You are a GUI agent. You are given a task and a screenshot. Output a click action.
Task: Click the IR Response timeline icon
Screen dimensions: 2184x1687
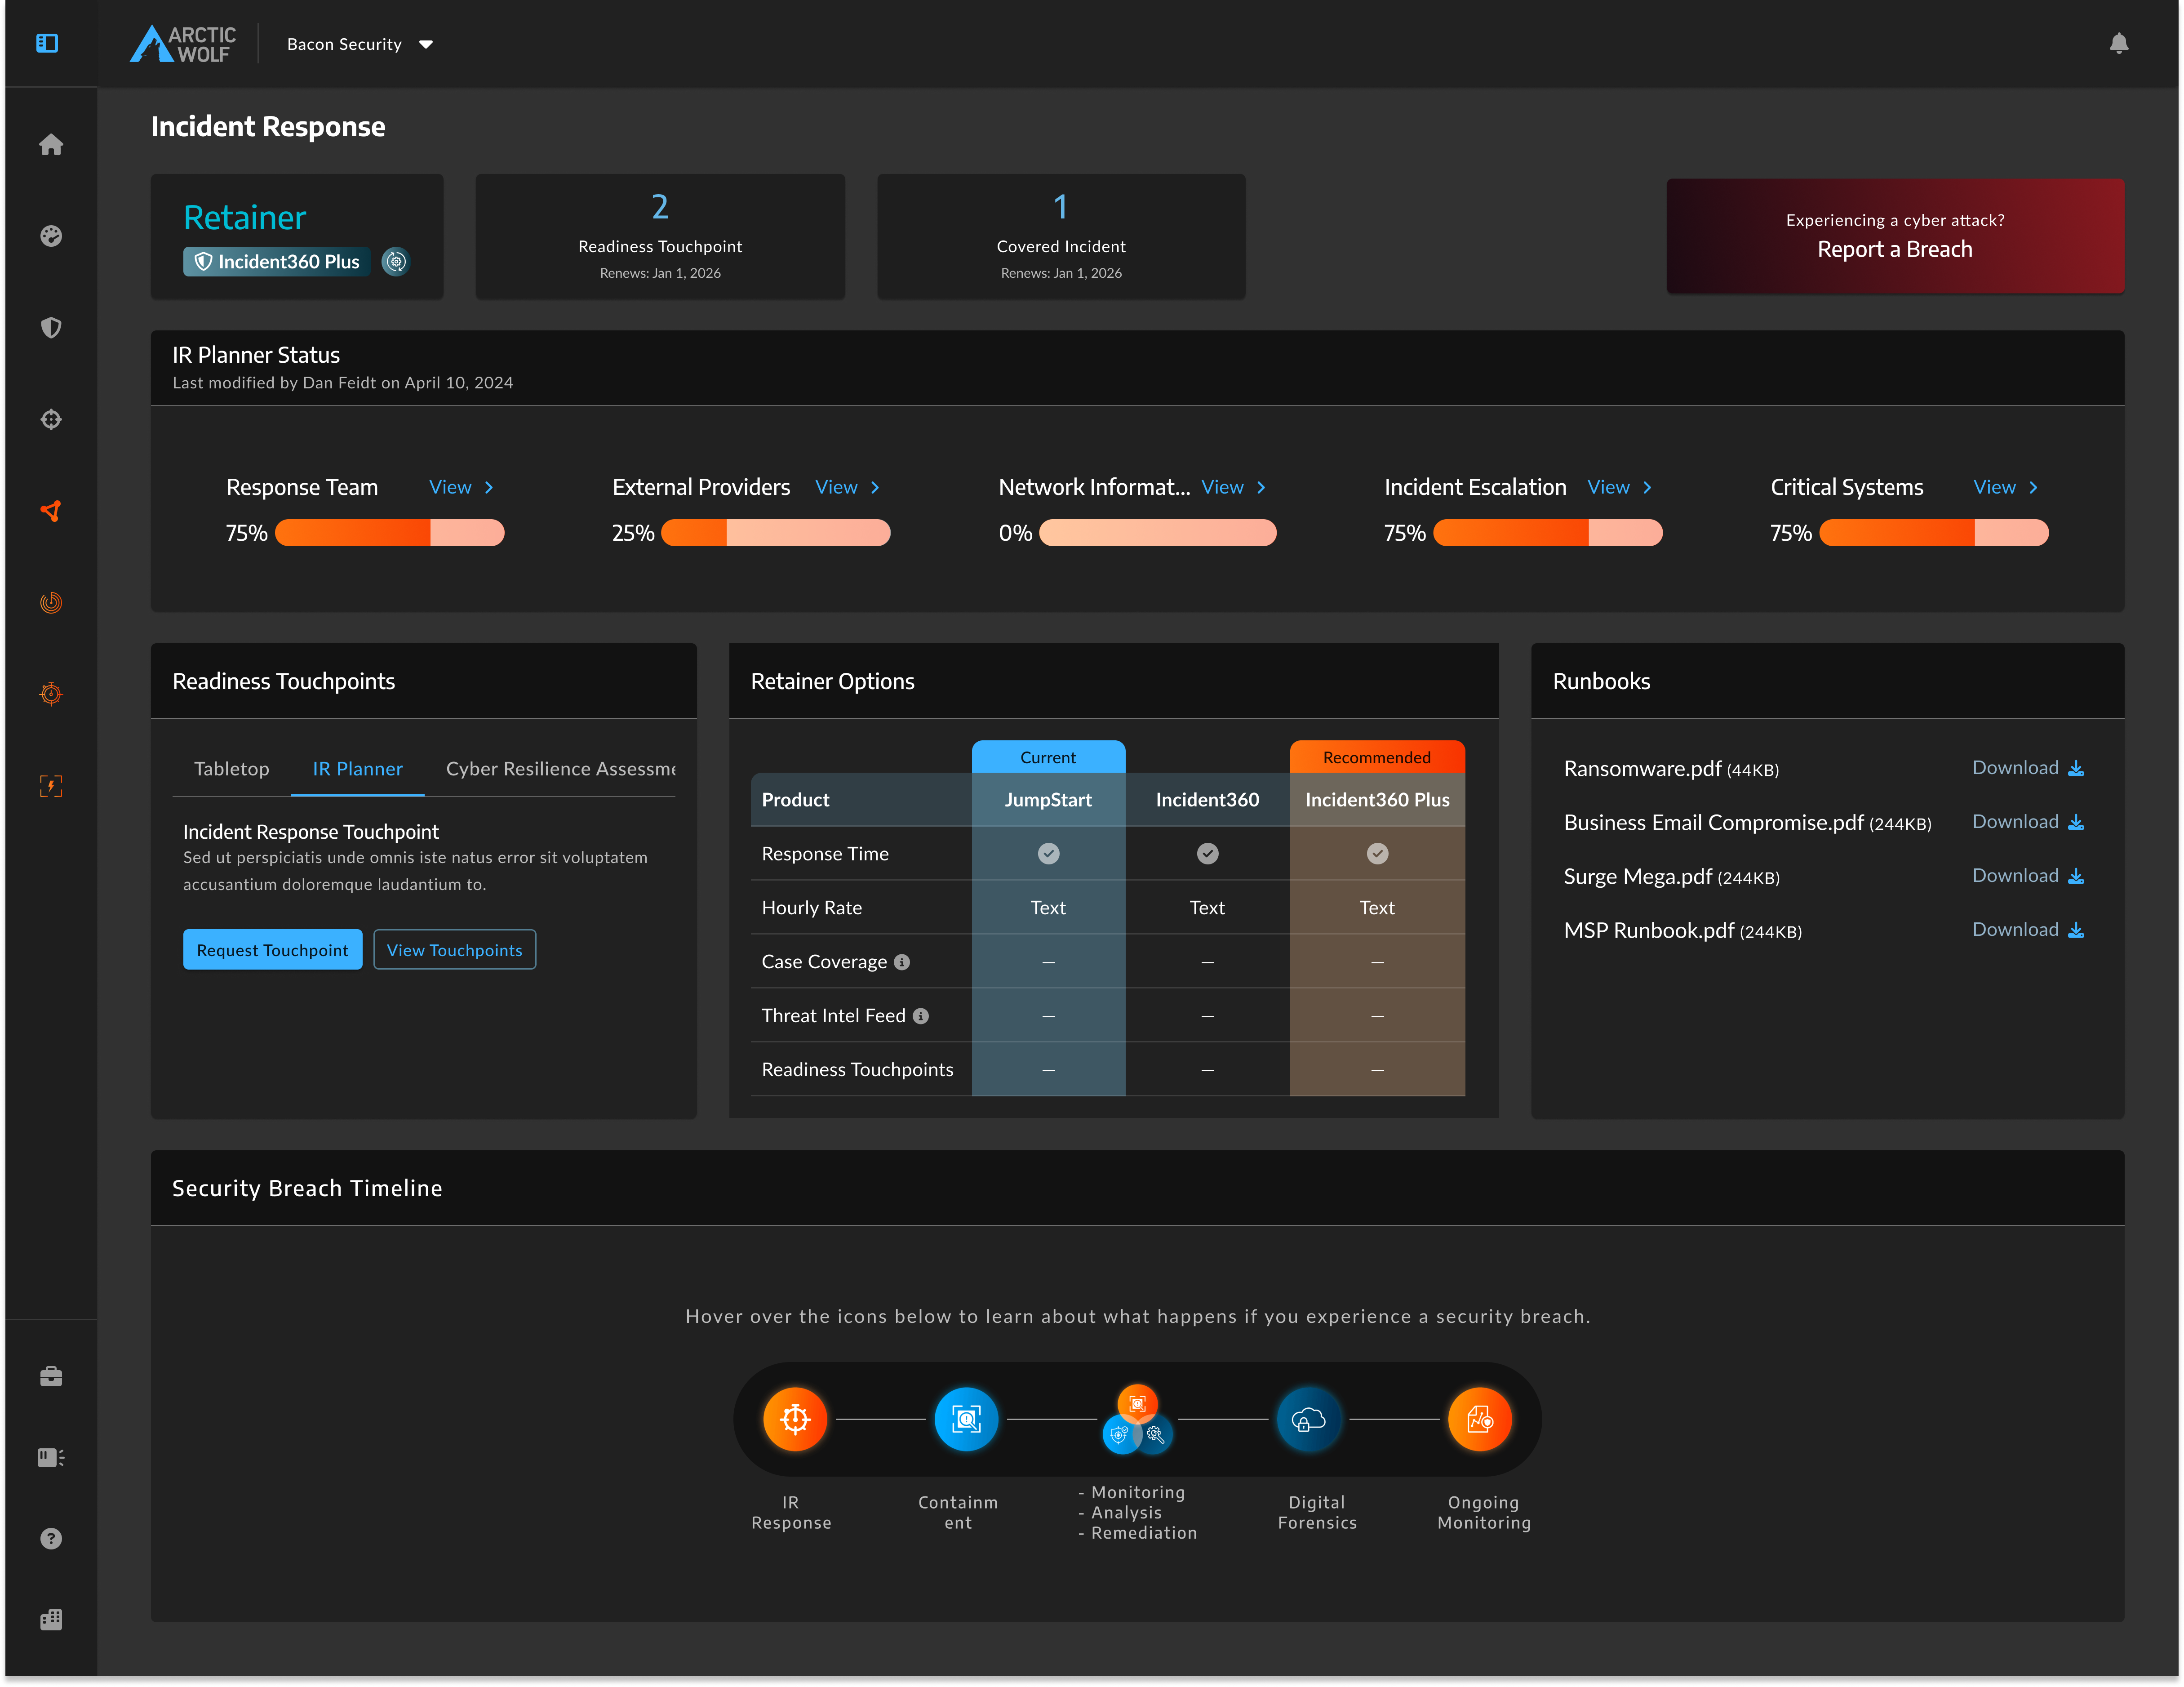tap(795, 1419)
